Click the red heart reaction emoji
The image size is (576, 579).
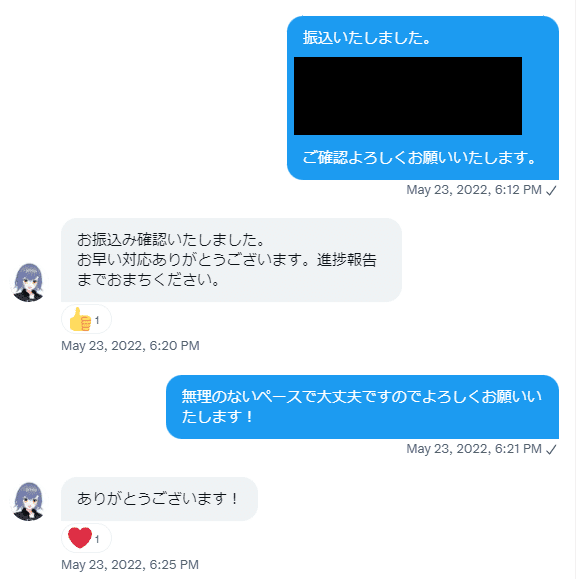click(x=80, y=538)
